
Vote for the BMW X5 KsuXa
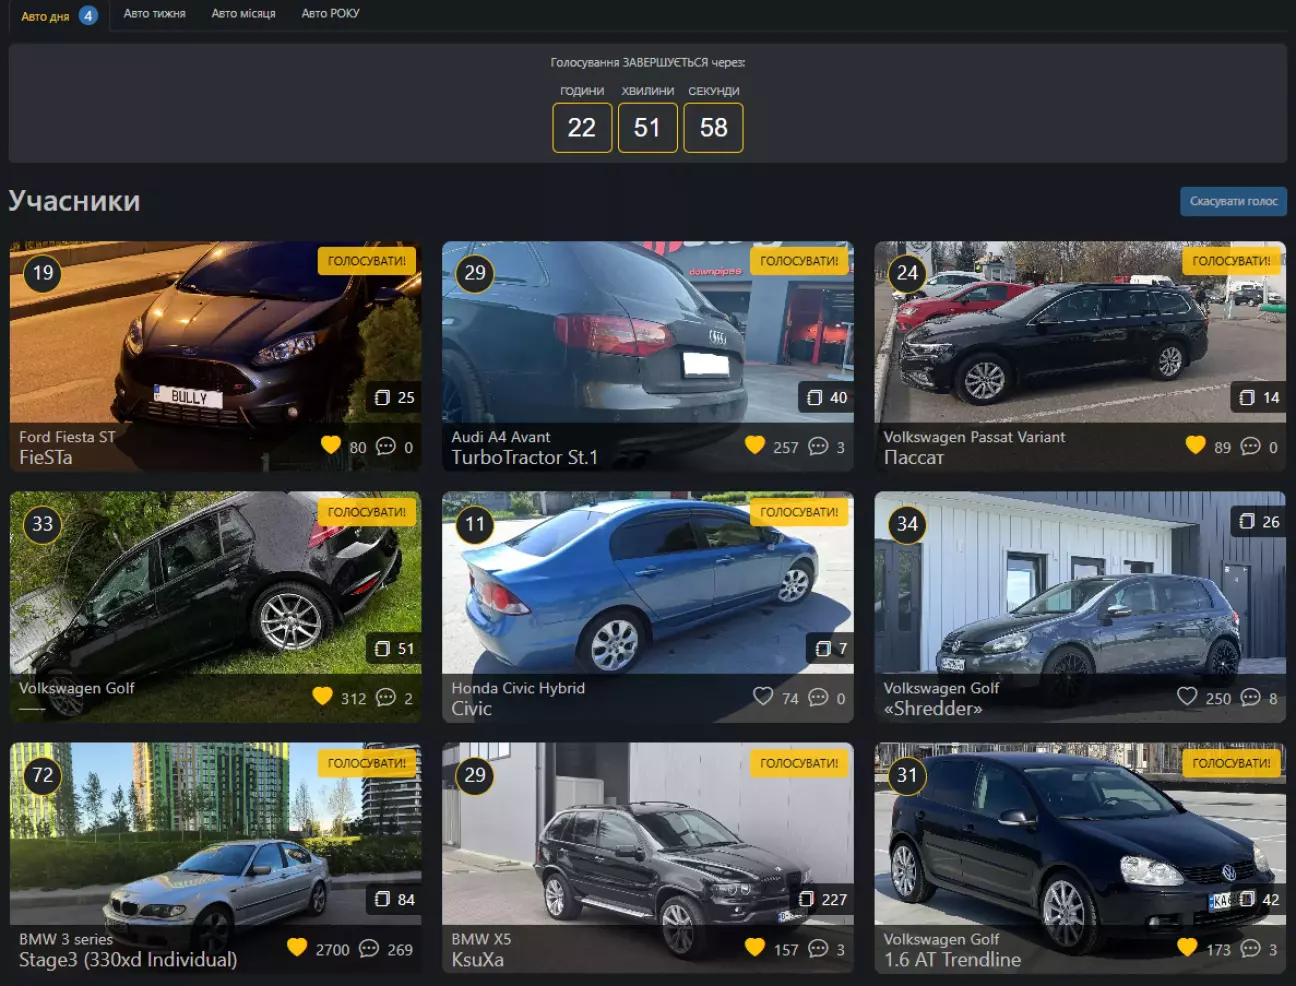[799, 763]
